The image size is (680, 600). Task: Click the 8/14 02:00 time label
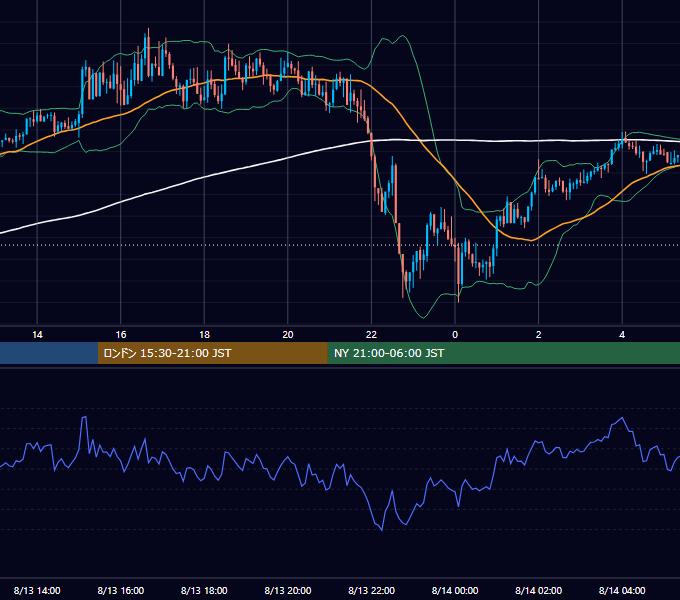(539, 590)
